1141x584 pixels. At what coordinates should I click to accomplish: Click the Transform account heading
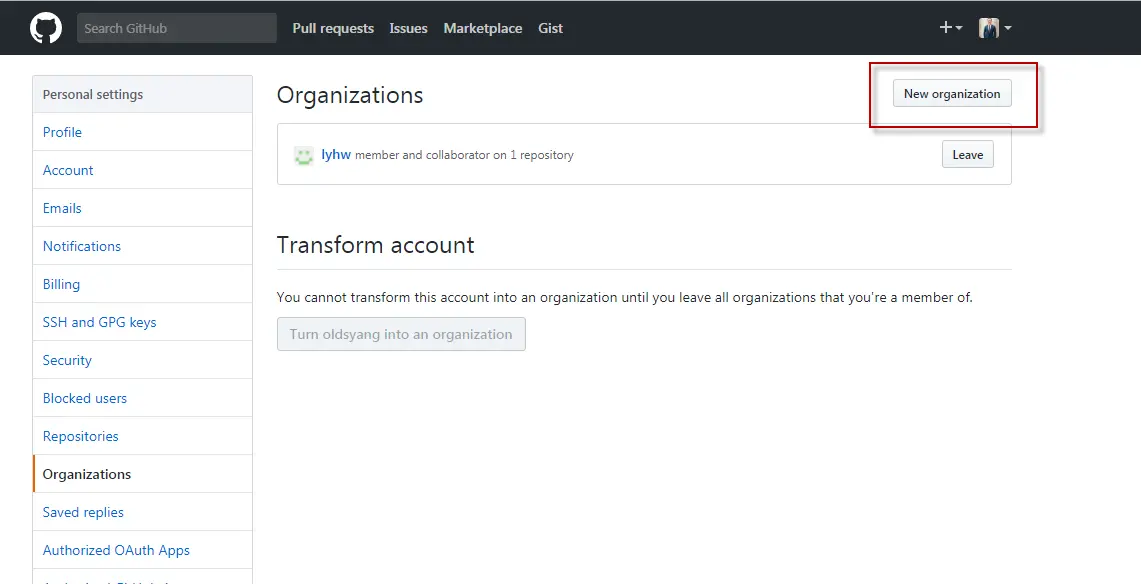click(375, 244)
